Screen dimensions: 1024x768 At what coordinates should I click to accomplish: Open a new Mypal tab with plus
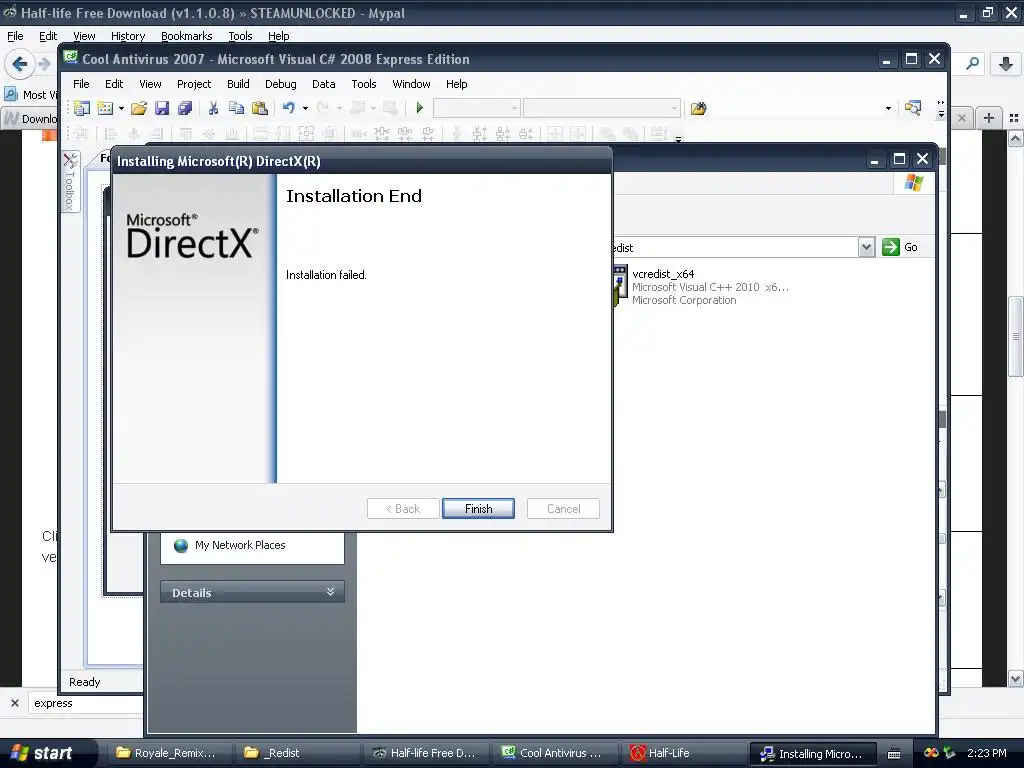pos(989,118)
